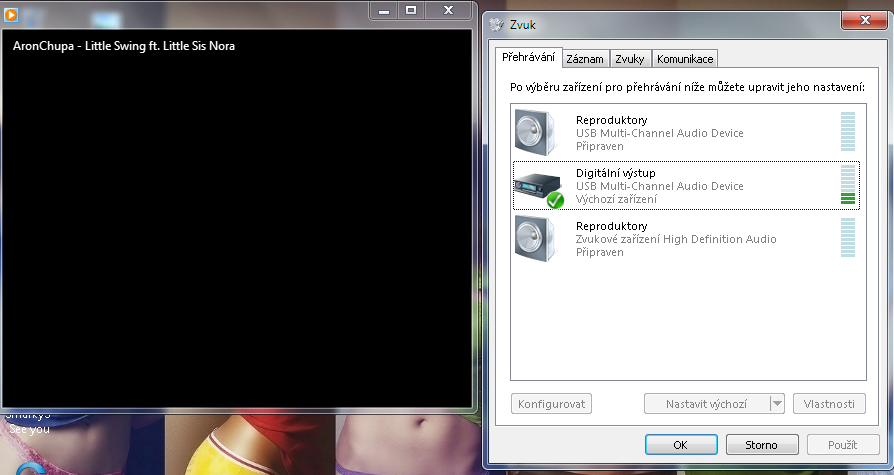Cancel with the Storno button
Screen dimensions: 894x475
click(762, 445)
